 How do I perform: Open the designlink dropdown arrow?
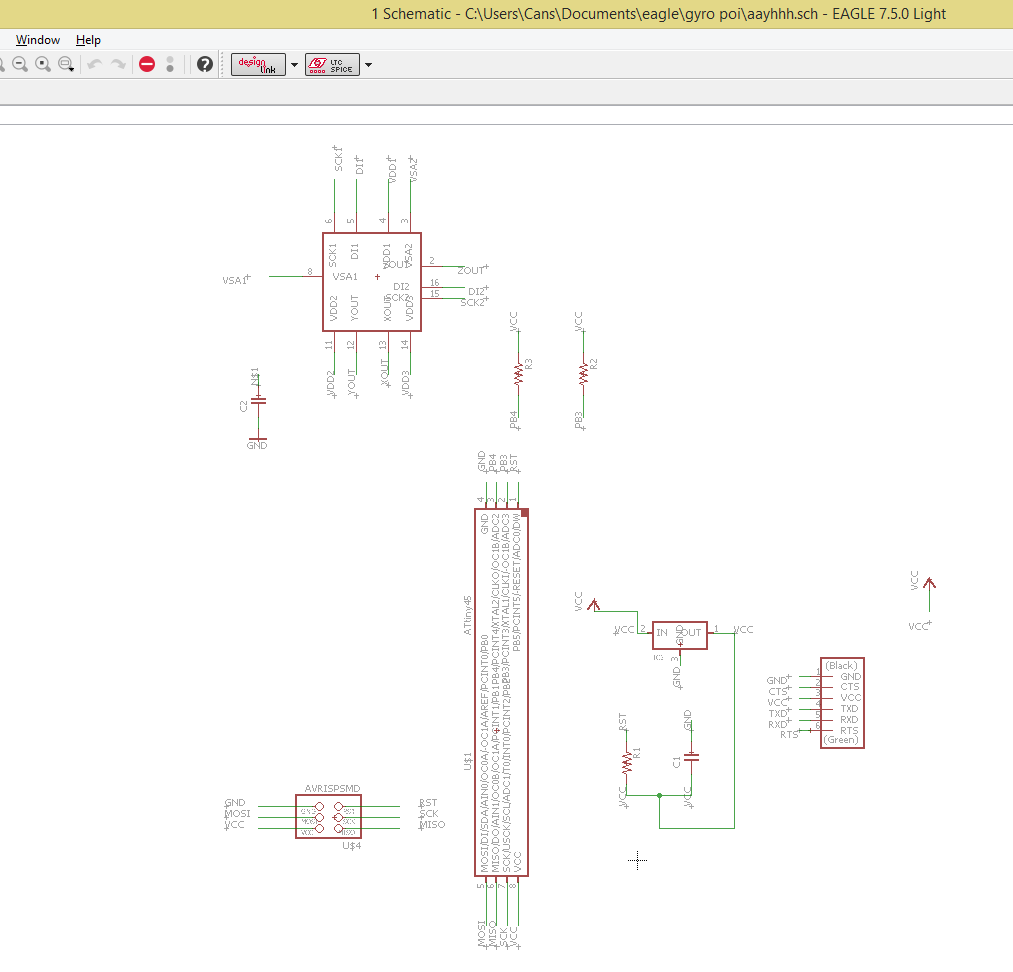coord(295,65)
